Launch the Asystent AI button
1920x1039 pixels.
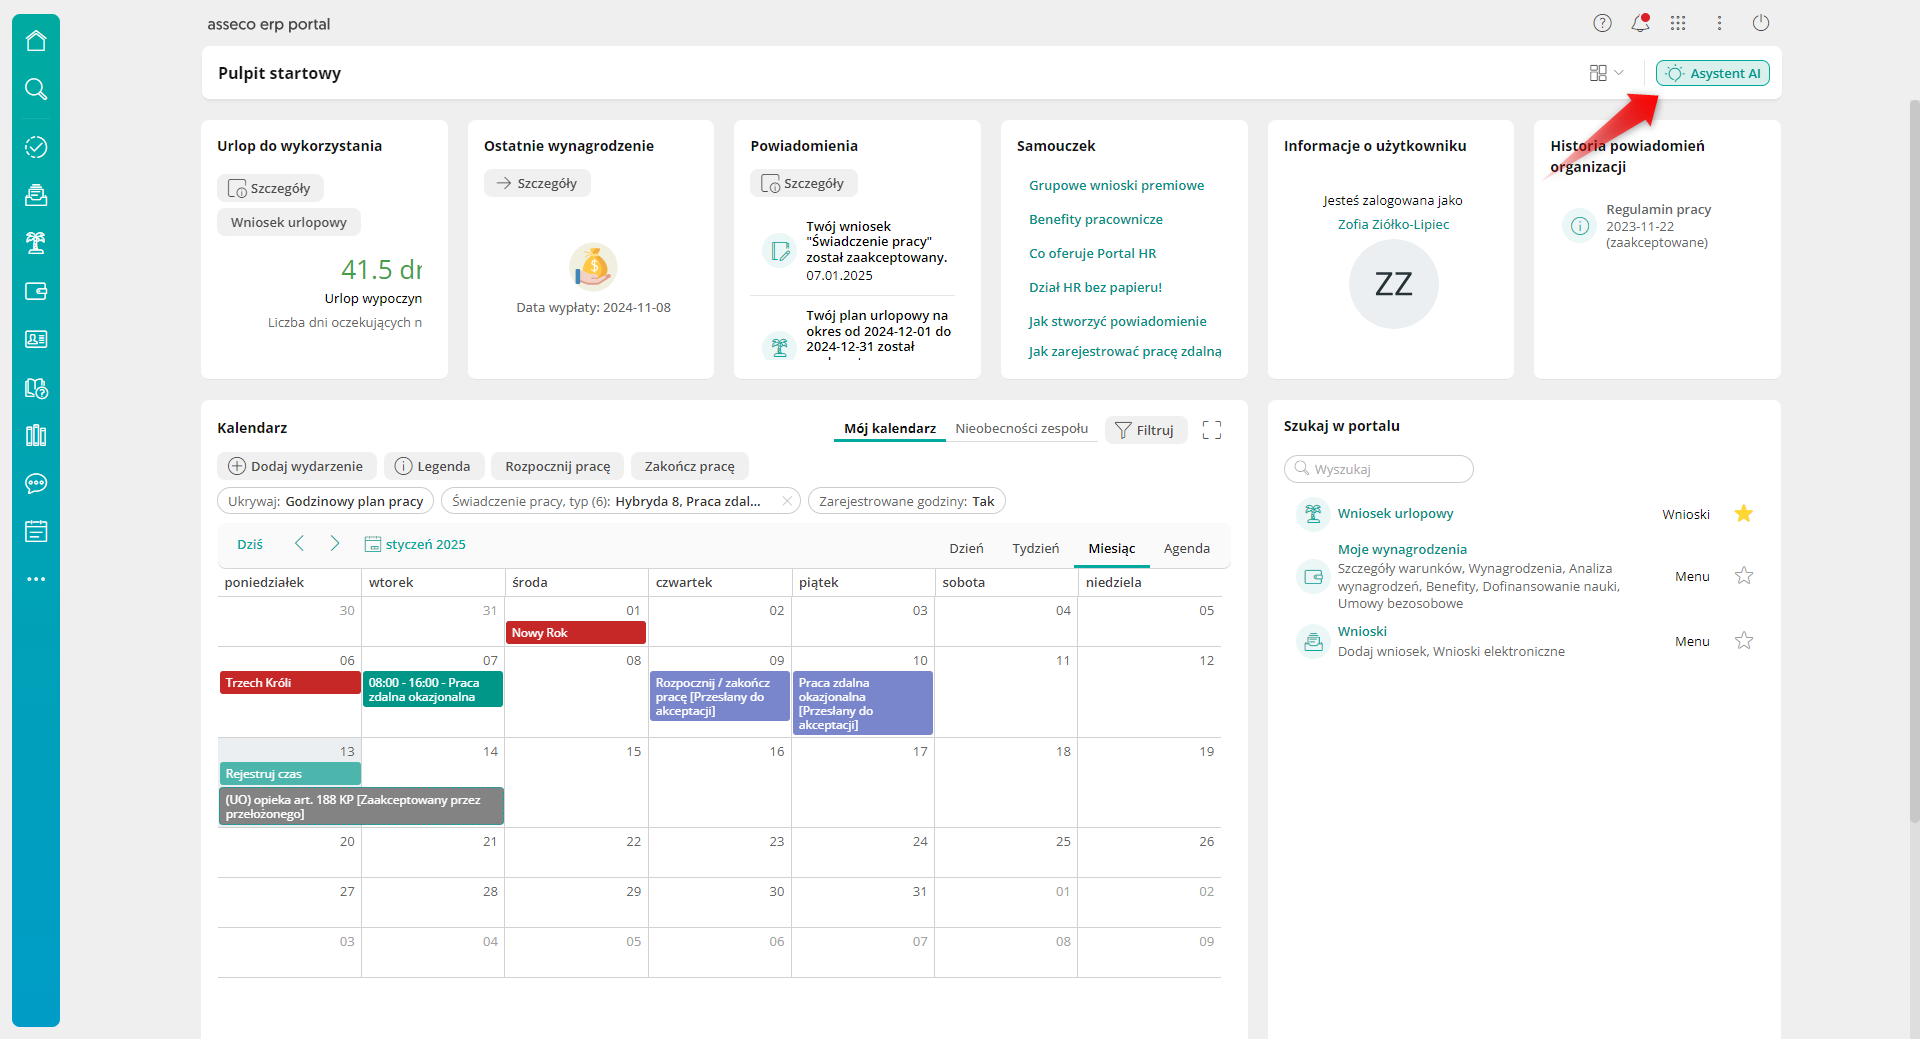pyautogui.click(x=1713, y=73)
